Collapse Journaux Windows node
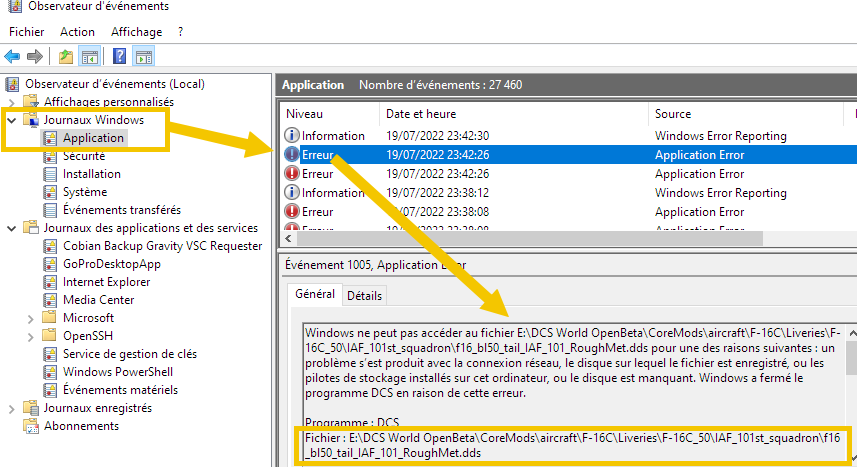This screenshot has height=467, width=857. [11, 120]
